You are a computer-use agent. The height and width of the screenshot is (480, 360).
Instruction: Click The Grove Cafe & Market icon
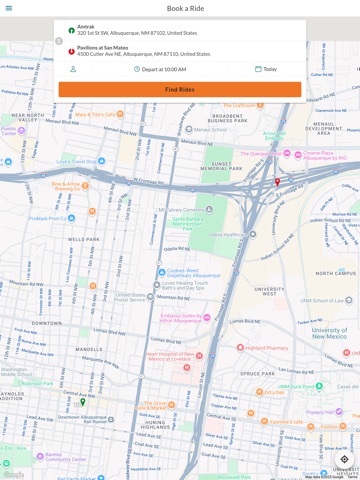171,405
